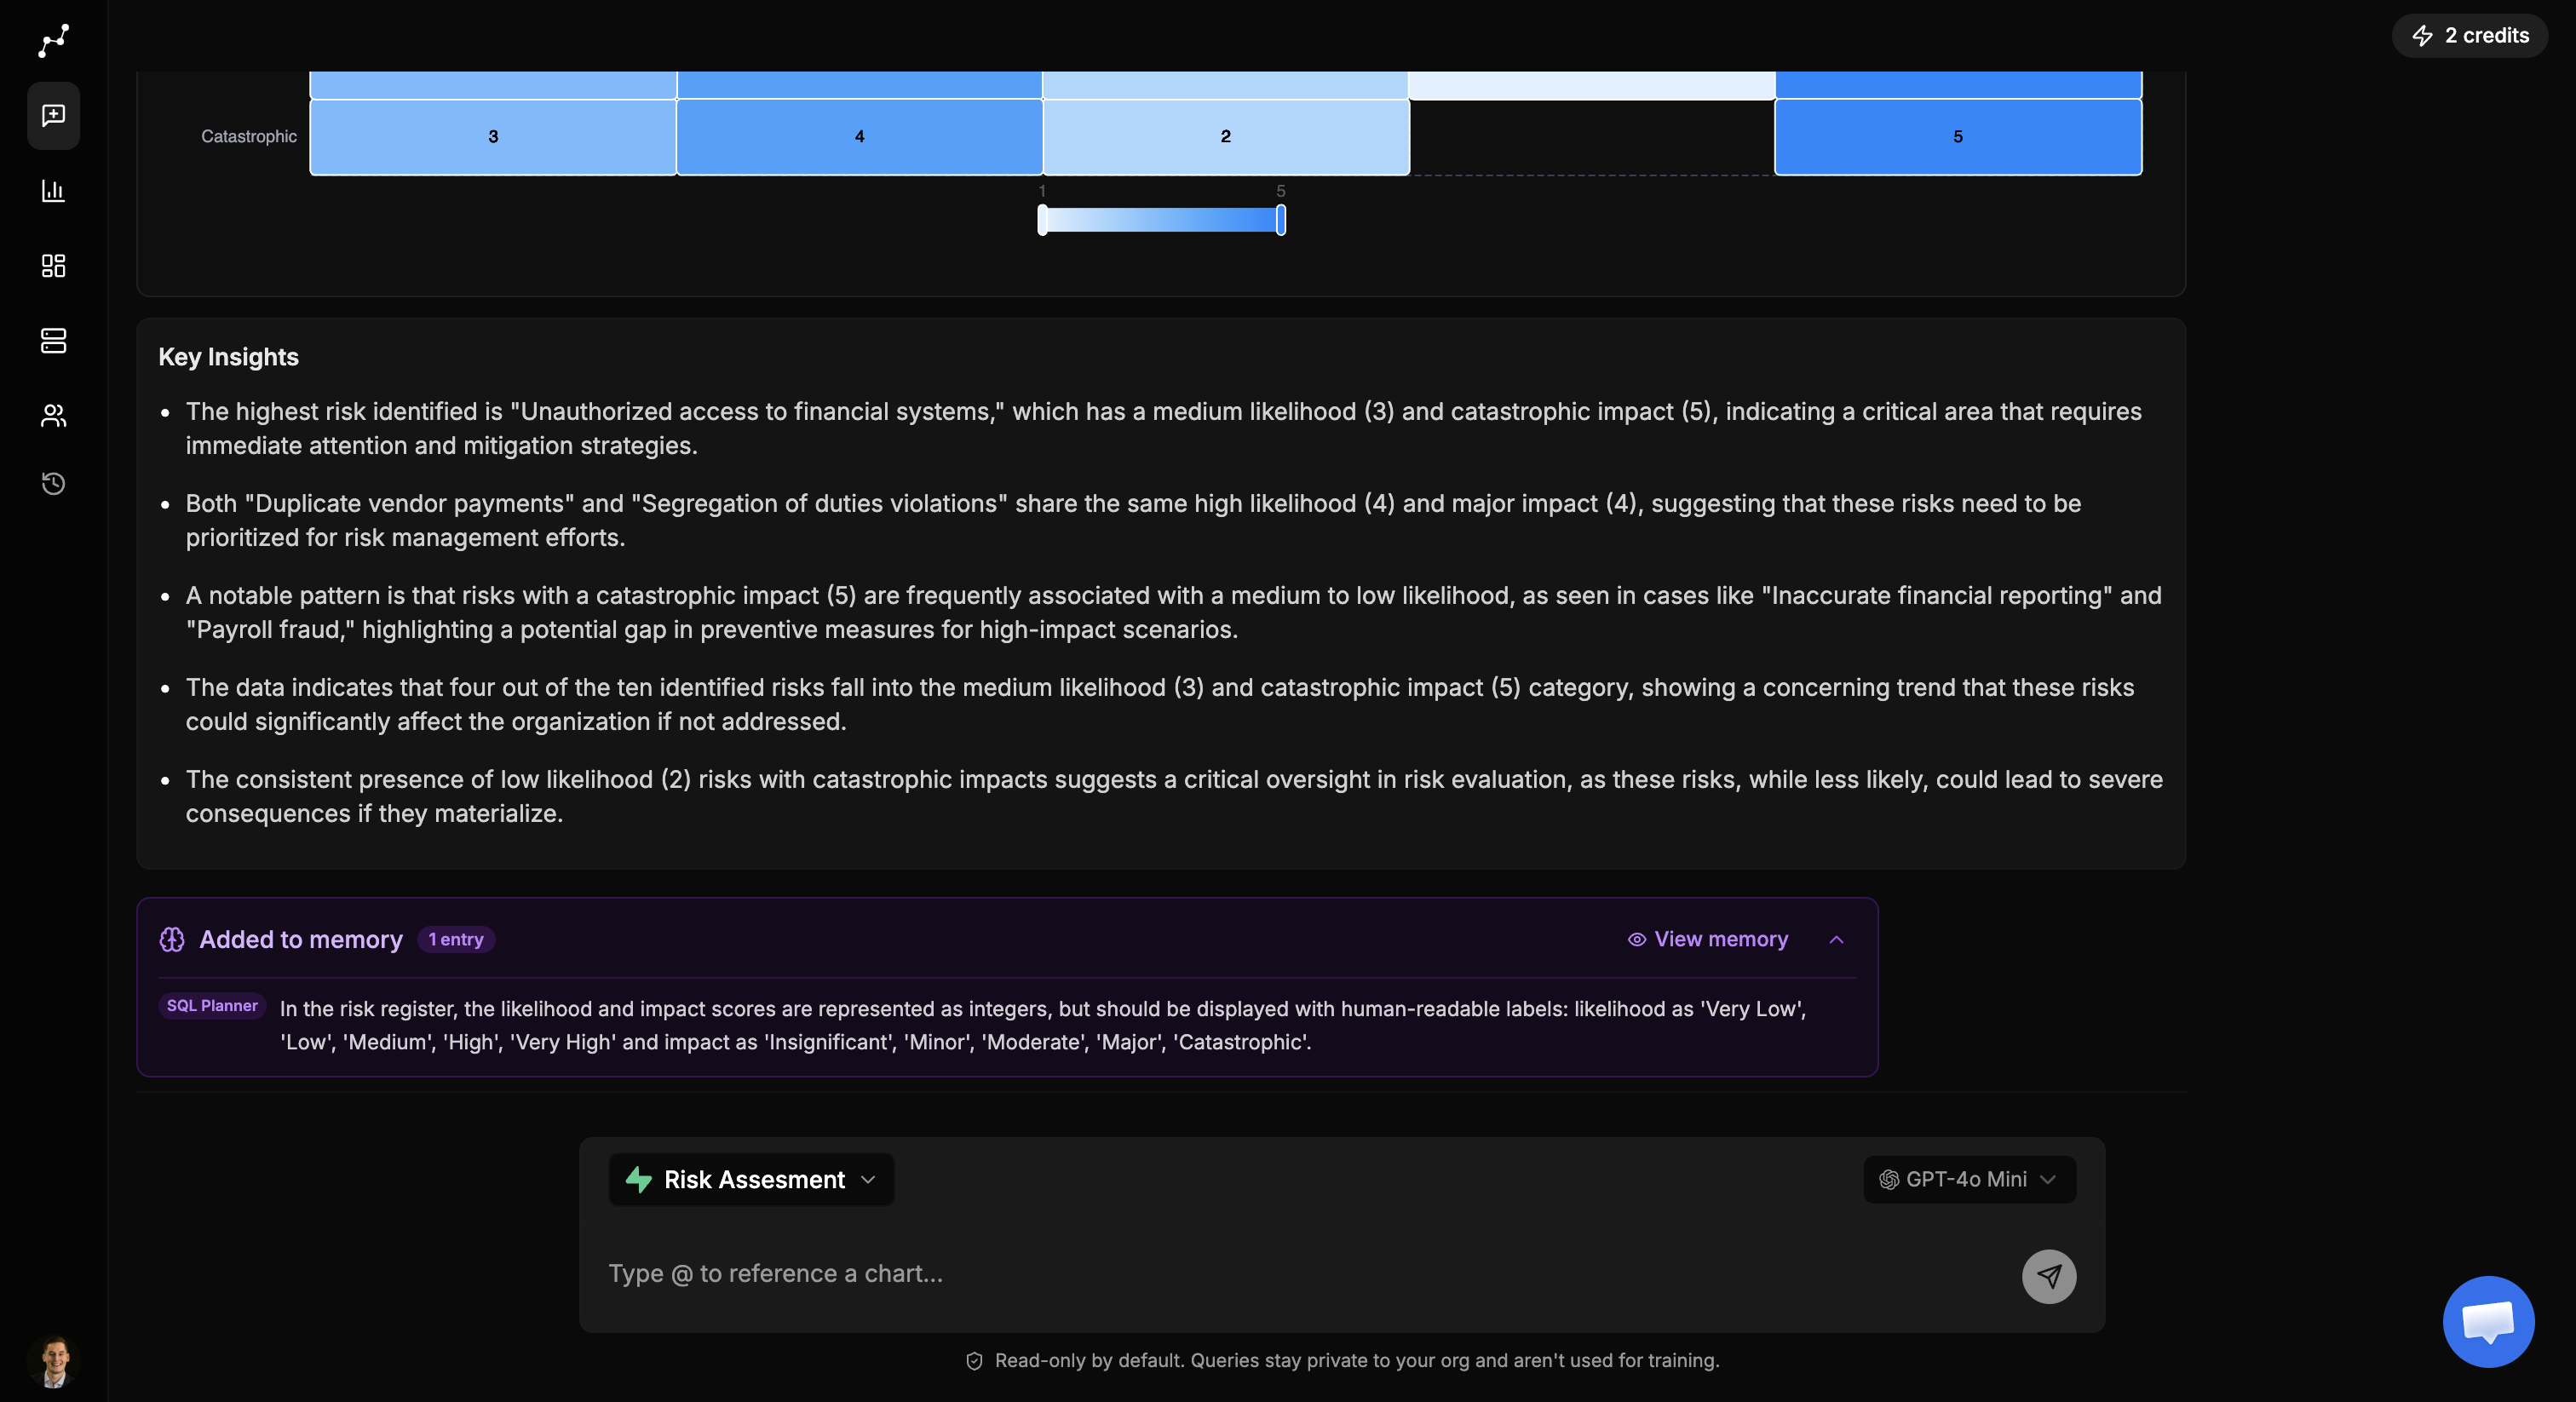This screenshot has width=2576, height=1402.
Task: Open the support chat bubble
Action: pos(2488,1321)
